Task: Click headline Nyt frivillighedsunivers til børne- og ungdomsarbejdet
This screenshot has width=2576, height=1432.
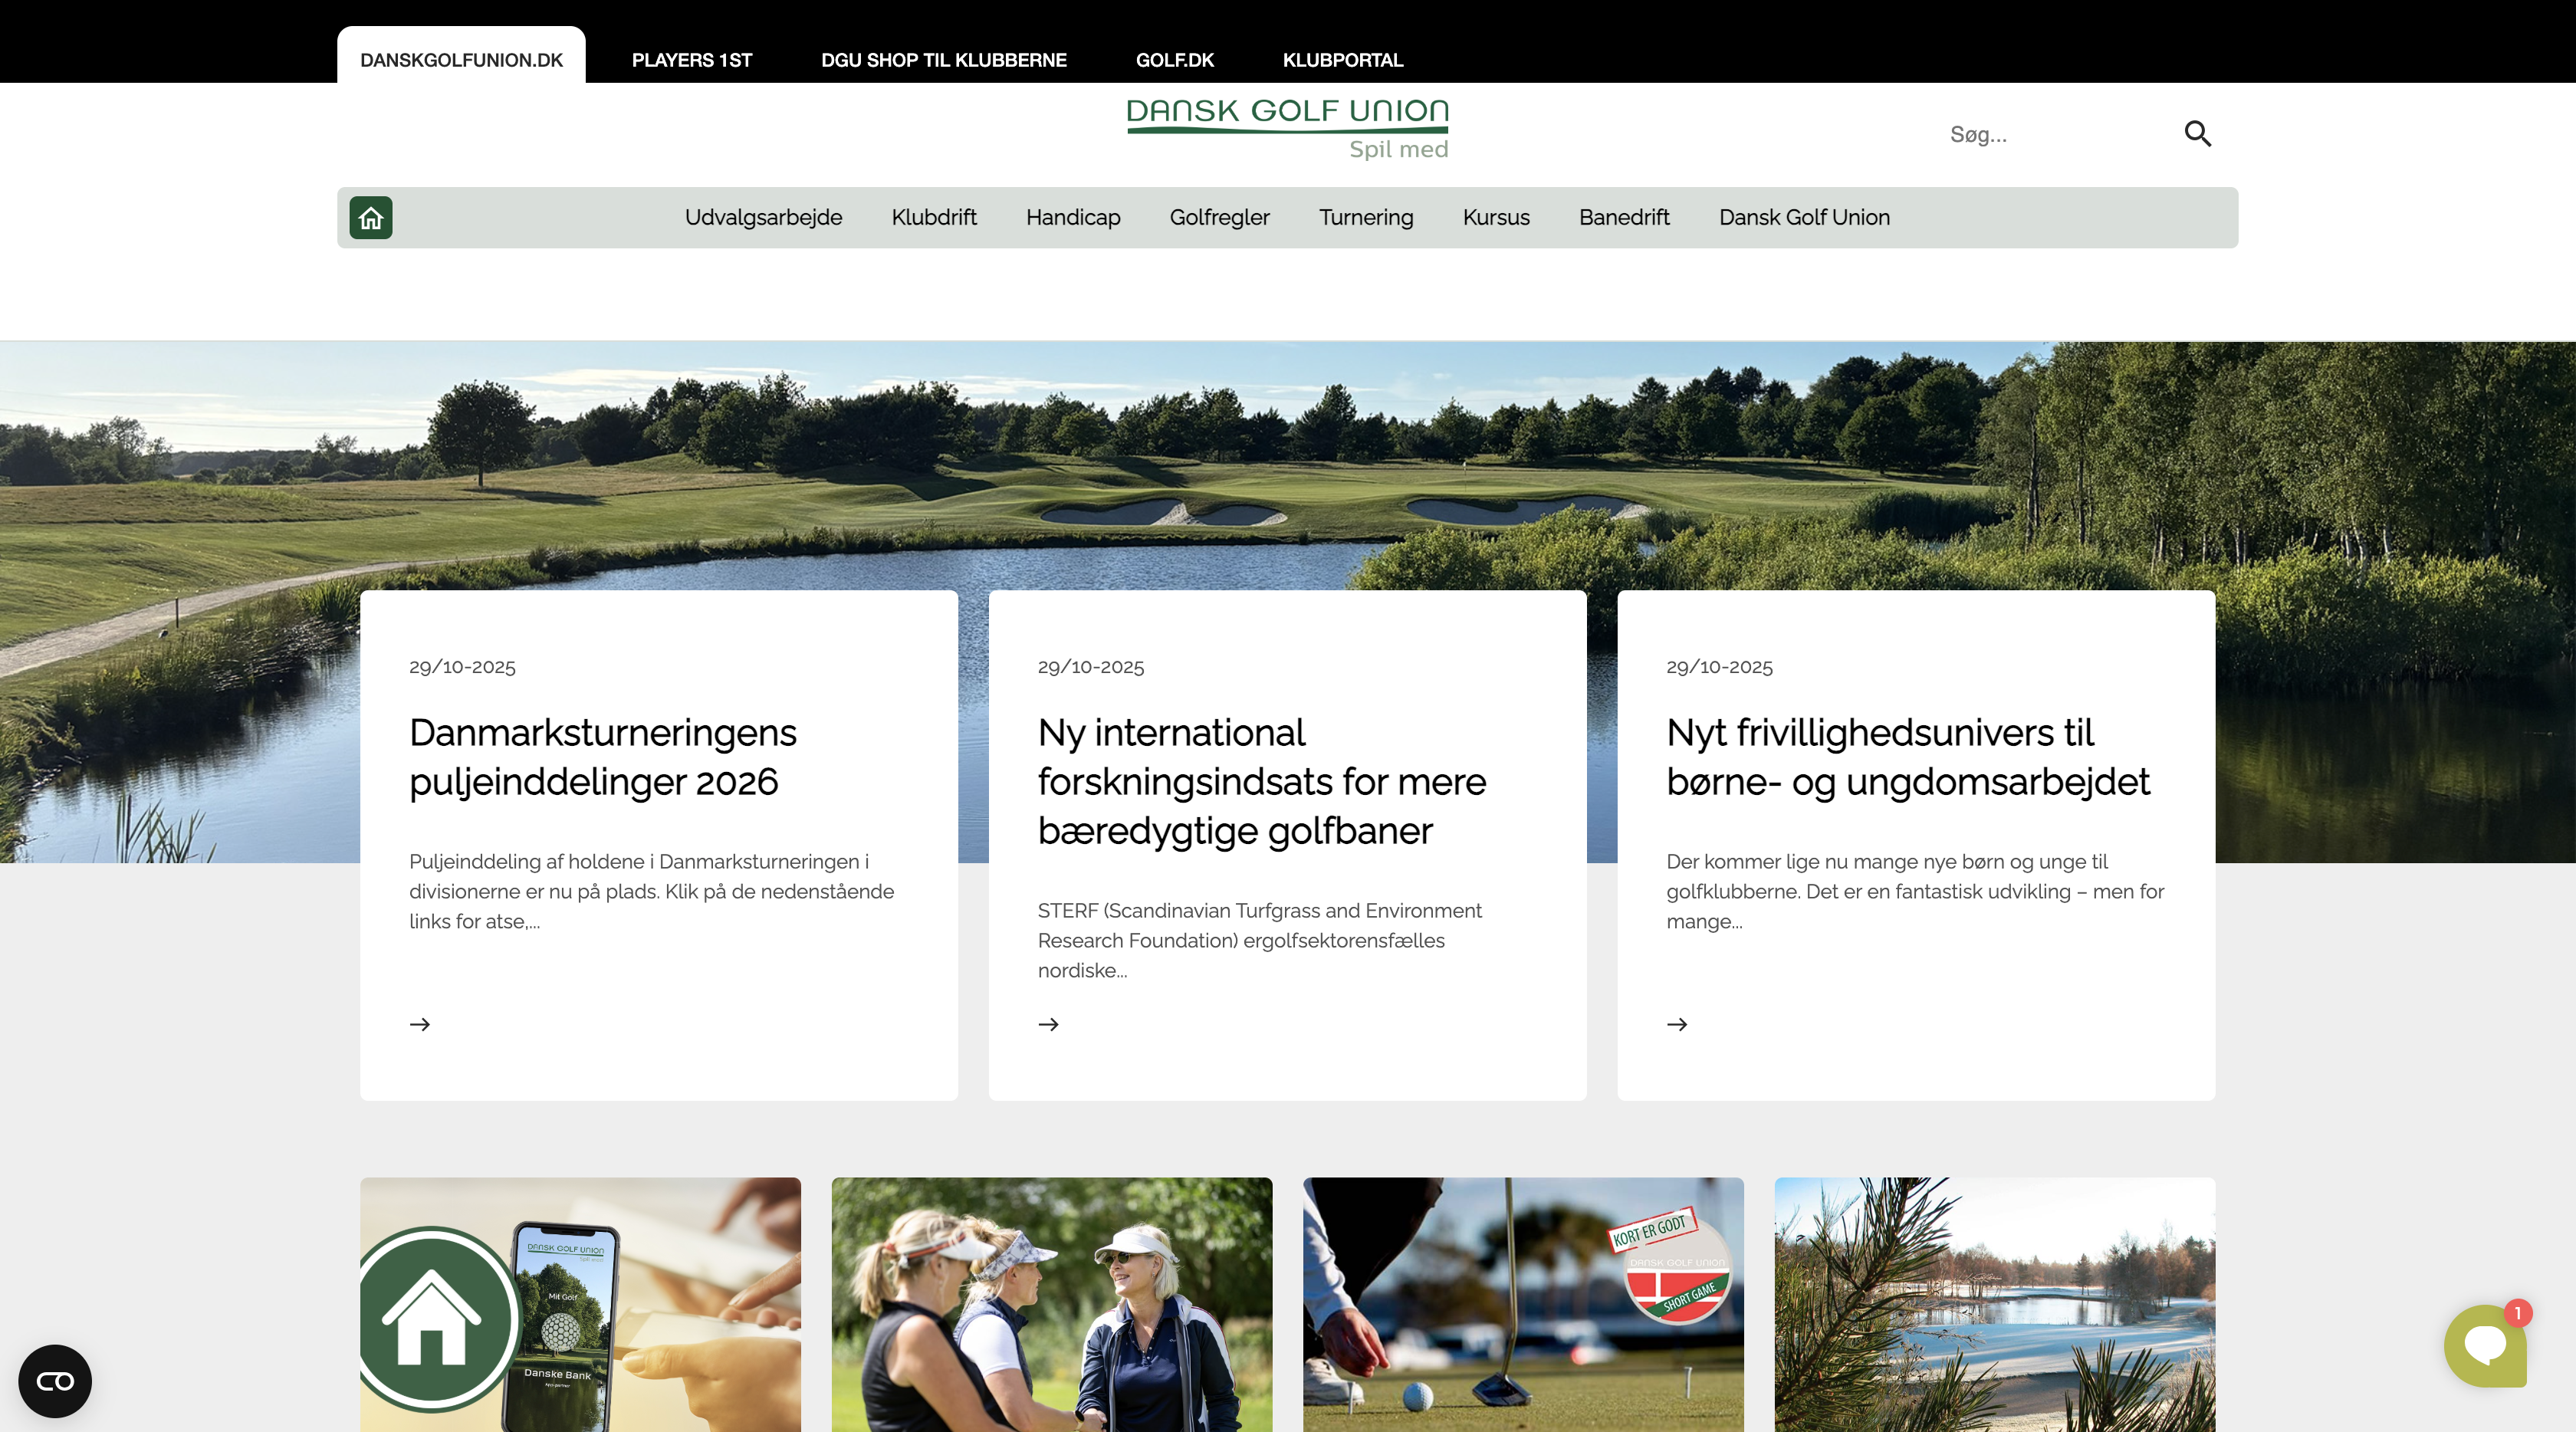Action: pyautogui.click(x=1907, y=757)
